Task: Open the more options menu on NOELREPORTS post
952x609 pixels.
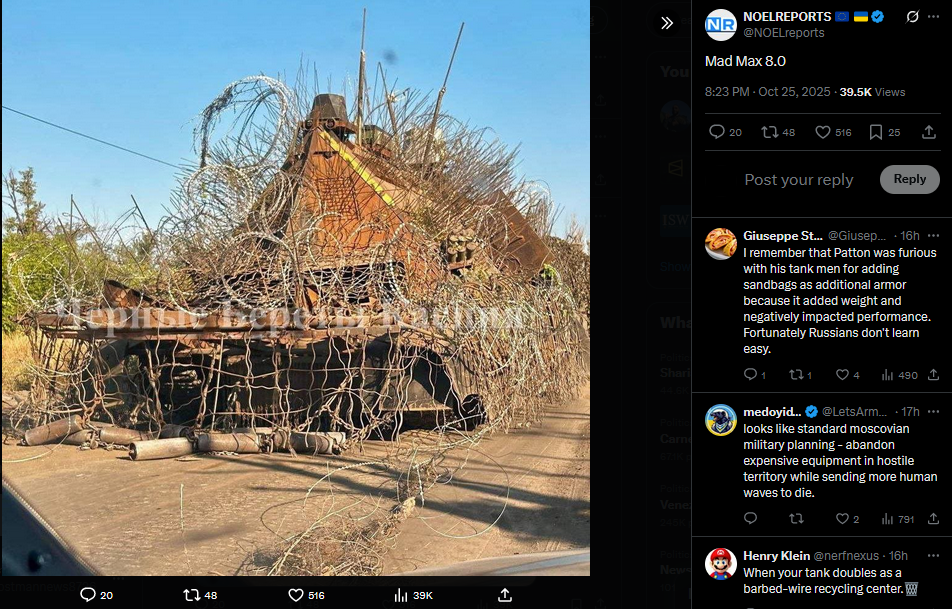Action: pos(934,16)
